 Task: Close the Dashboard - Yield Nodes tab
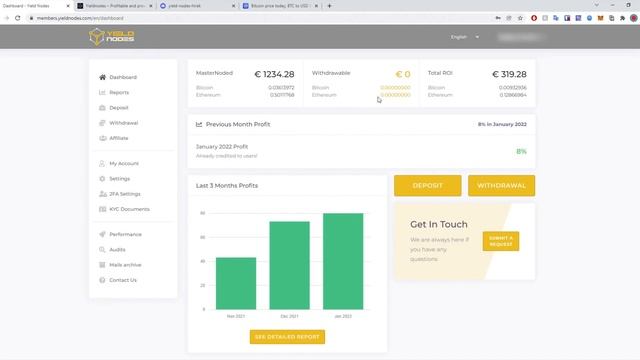(68, 6)
